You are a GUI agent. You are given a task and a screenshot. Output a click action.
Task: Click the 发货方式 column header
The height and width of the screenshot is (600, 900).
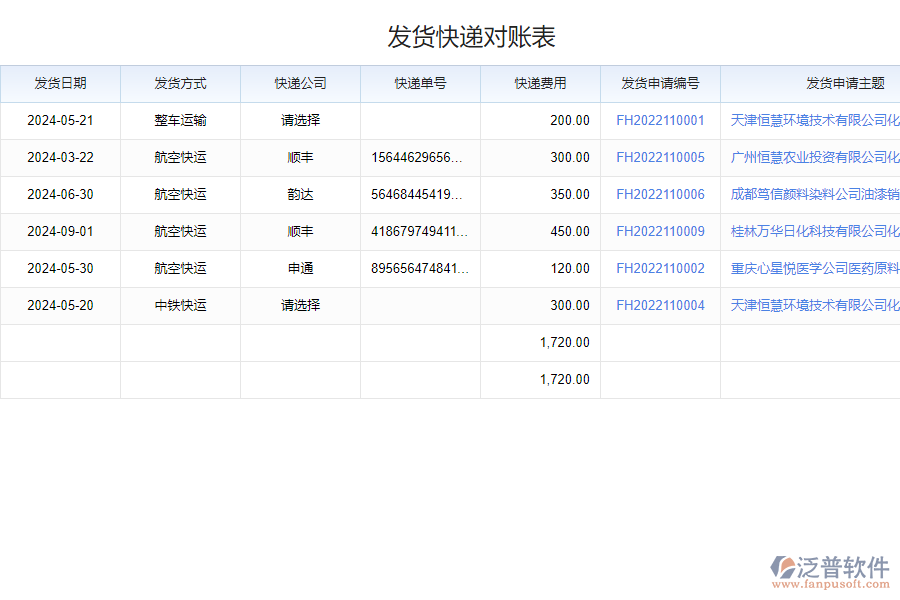tap(180, 84)
